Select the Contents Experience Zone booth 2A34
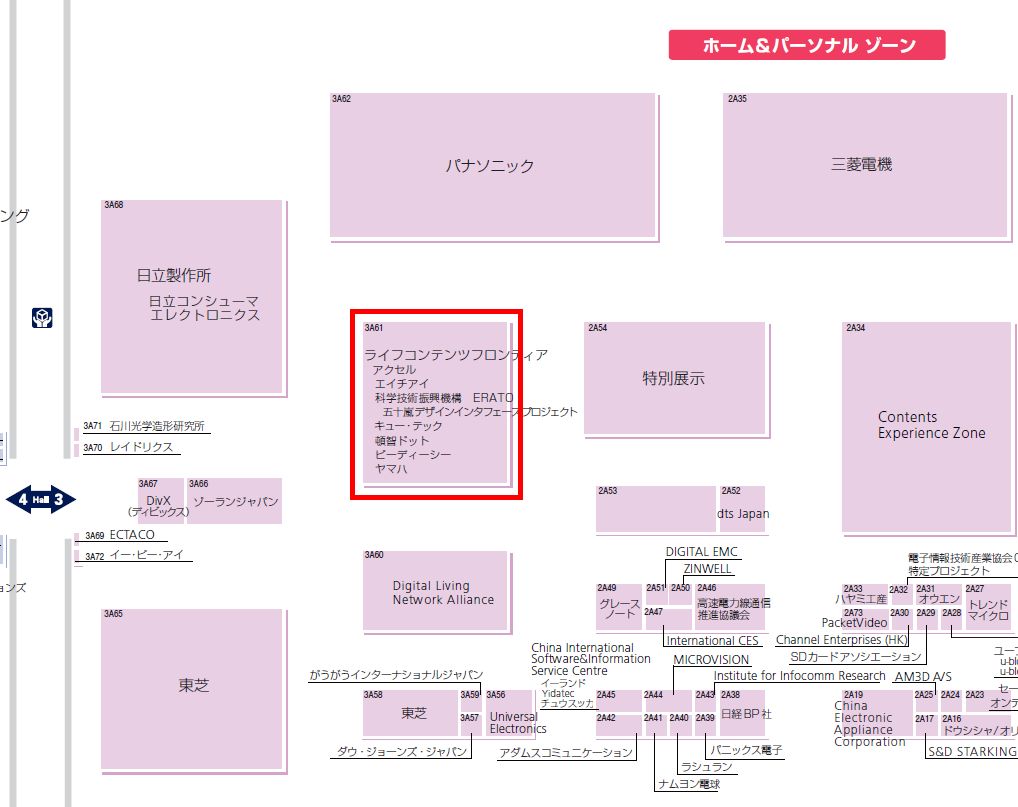 927,427
